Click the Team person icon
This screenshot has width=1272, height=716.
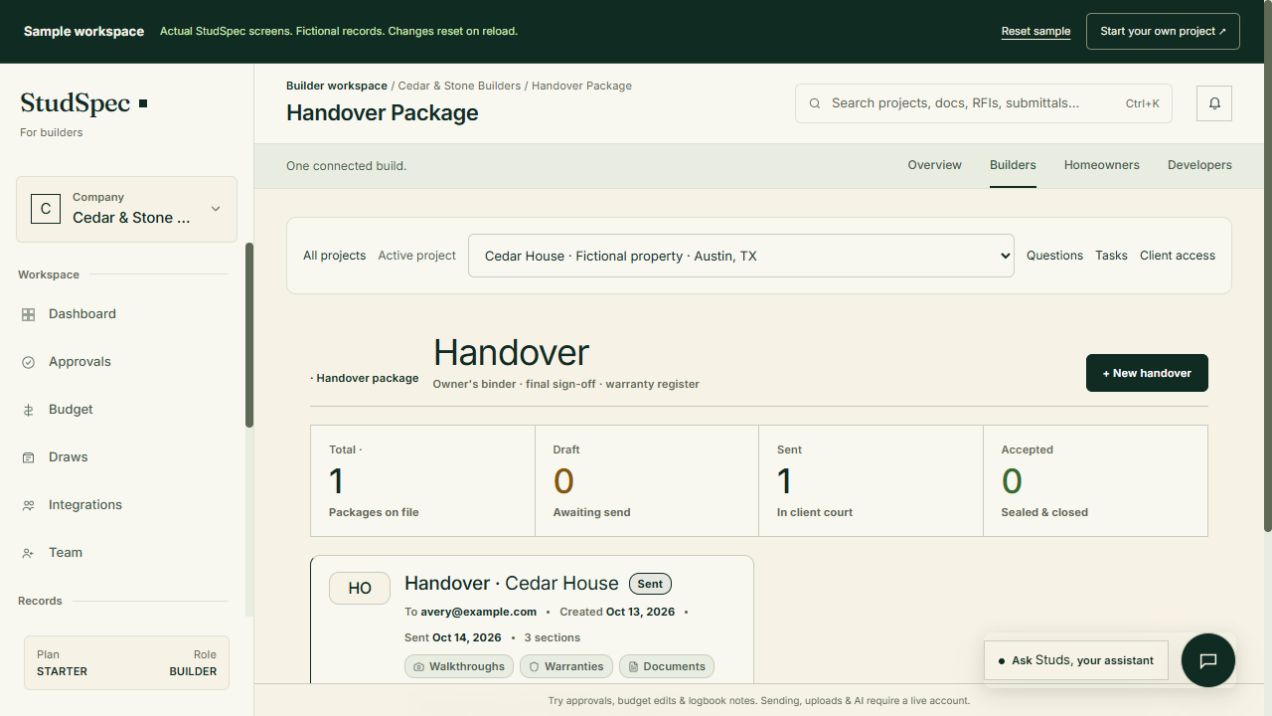pyautogui.click(x=28, y=553)
